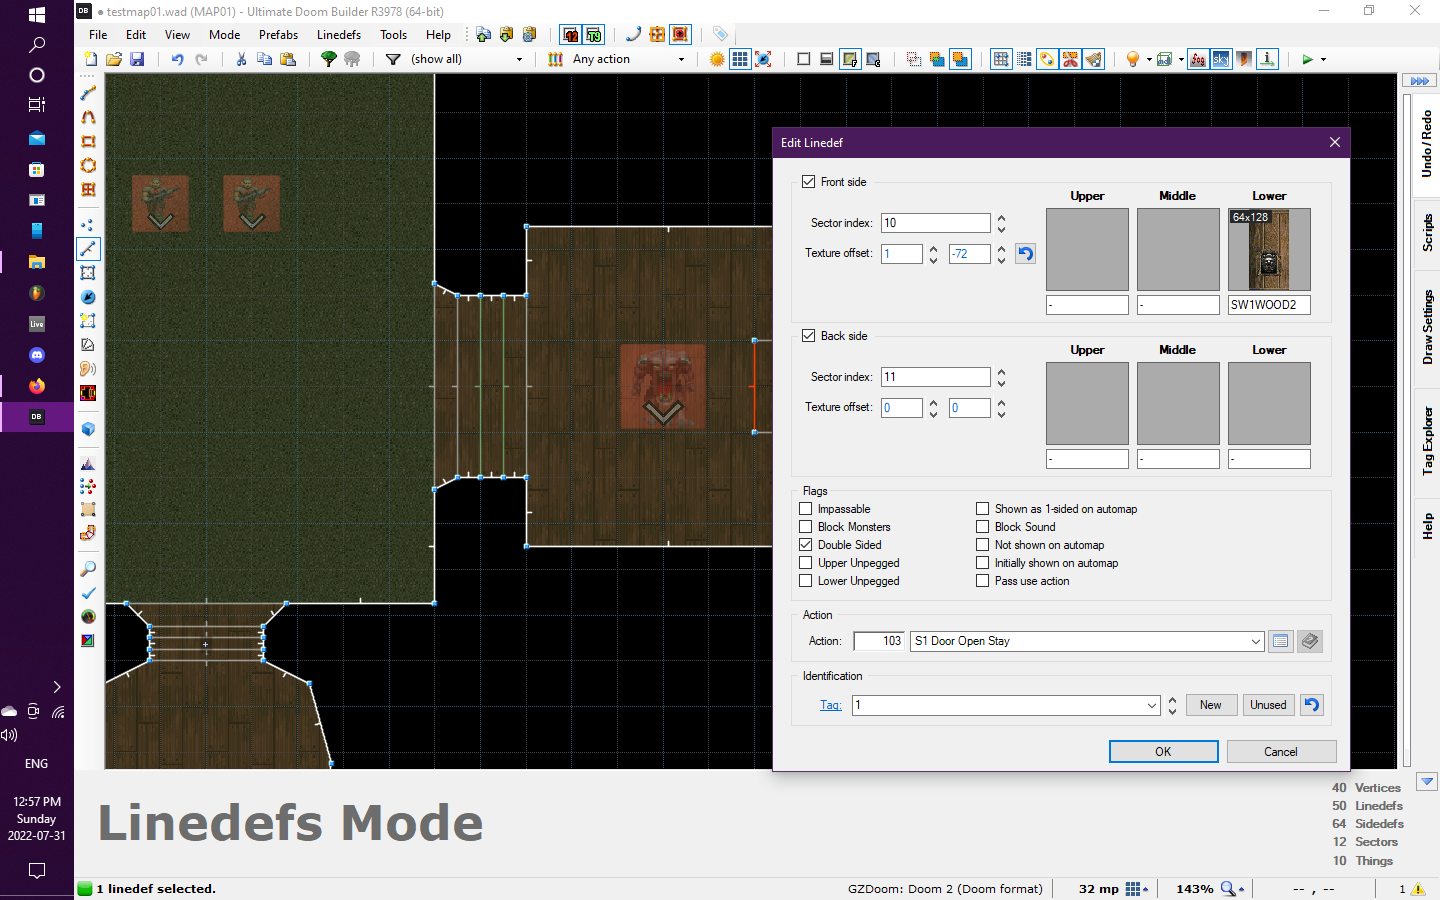Screen dimensions: 1440x900
Task: Select the Sectors mode tool in sidebar
Action: 88,273
